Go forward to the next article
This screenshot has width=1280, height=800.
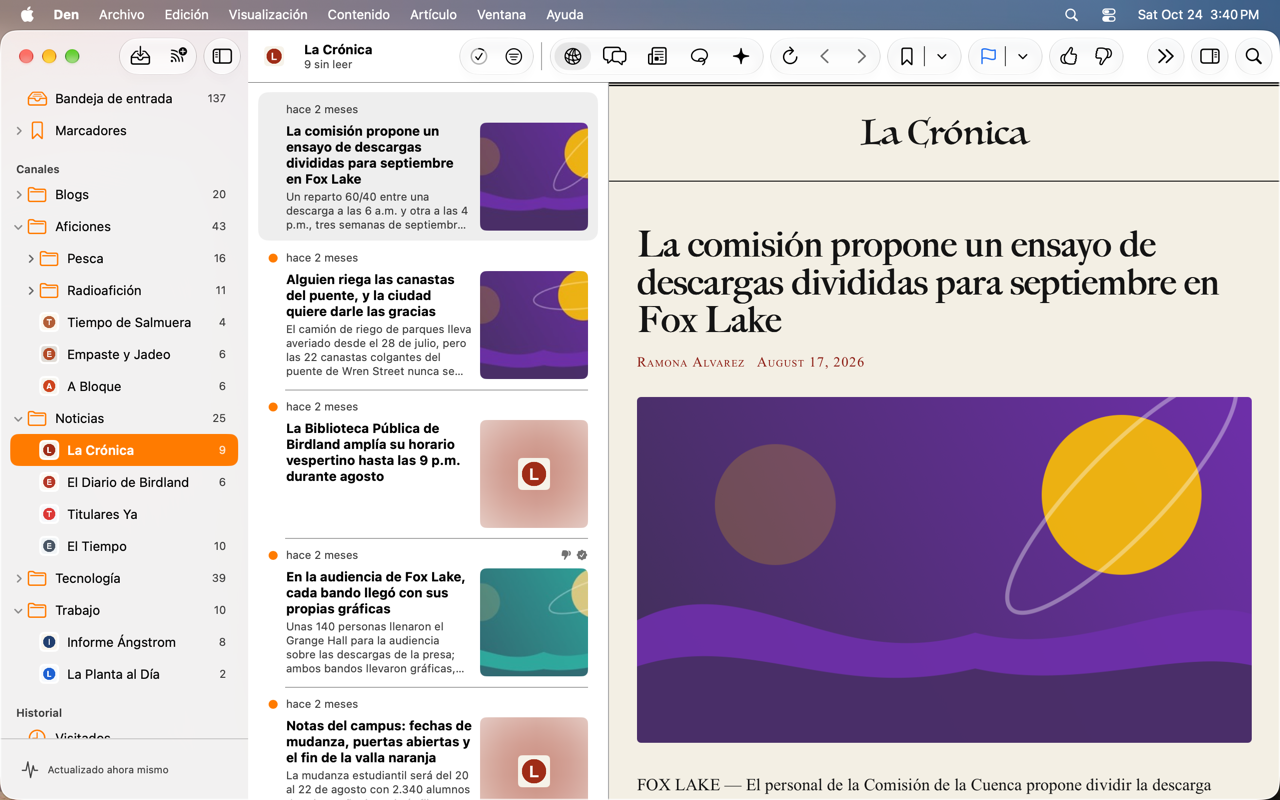point(861,57)
